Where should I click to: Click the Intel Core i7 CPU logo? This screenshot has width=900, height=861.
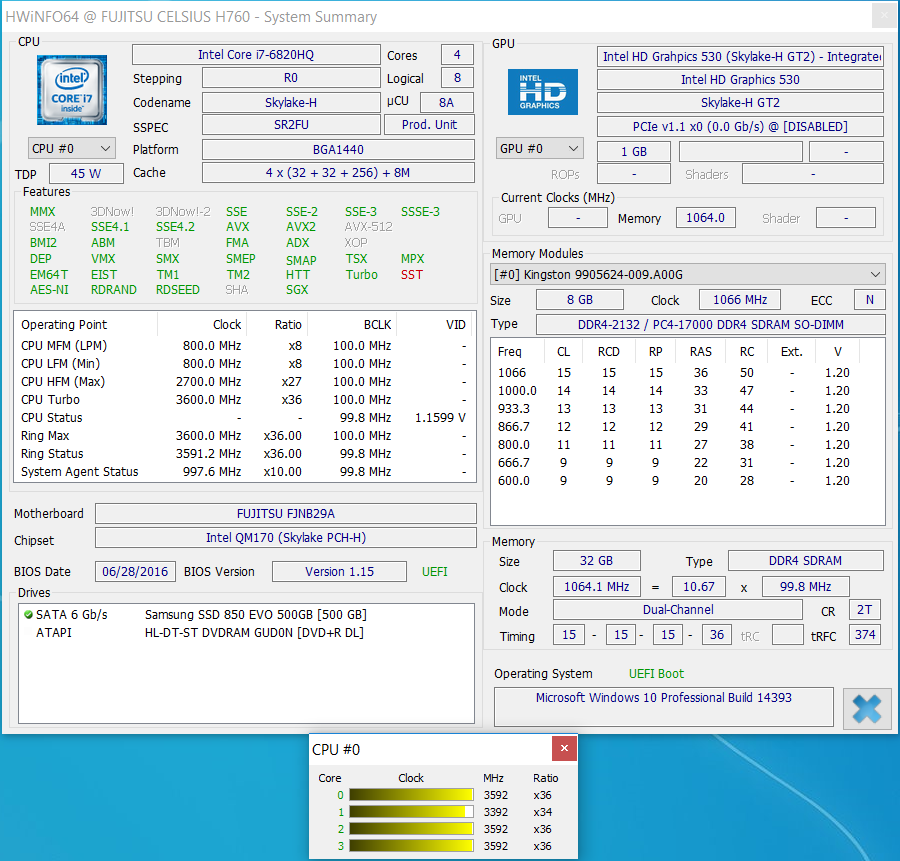72,90
